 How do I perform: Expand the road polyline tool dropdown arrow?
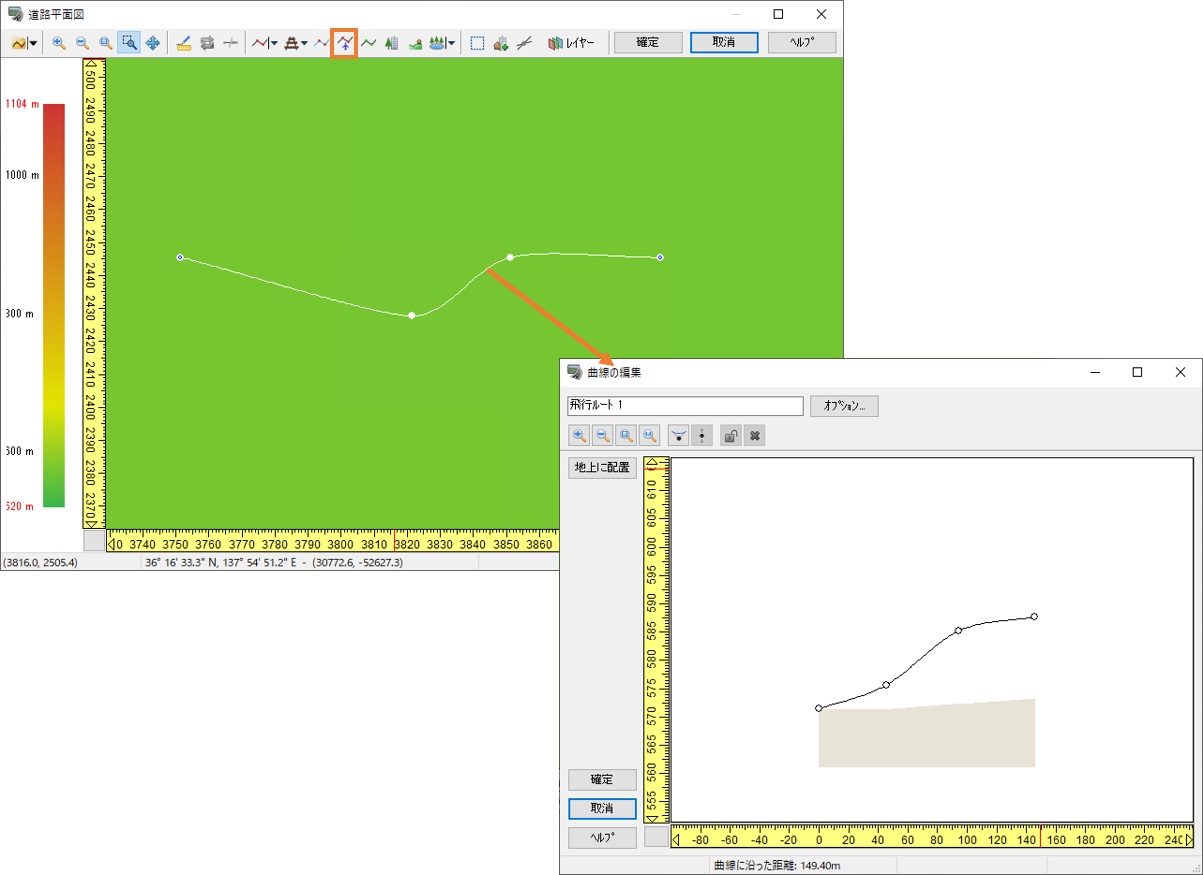click(273, 44)
